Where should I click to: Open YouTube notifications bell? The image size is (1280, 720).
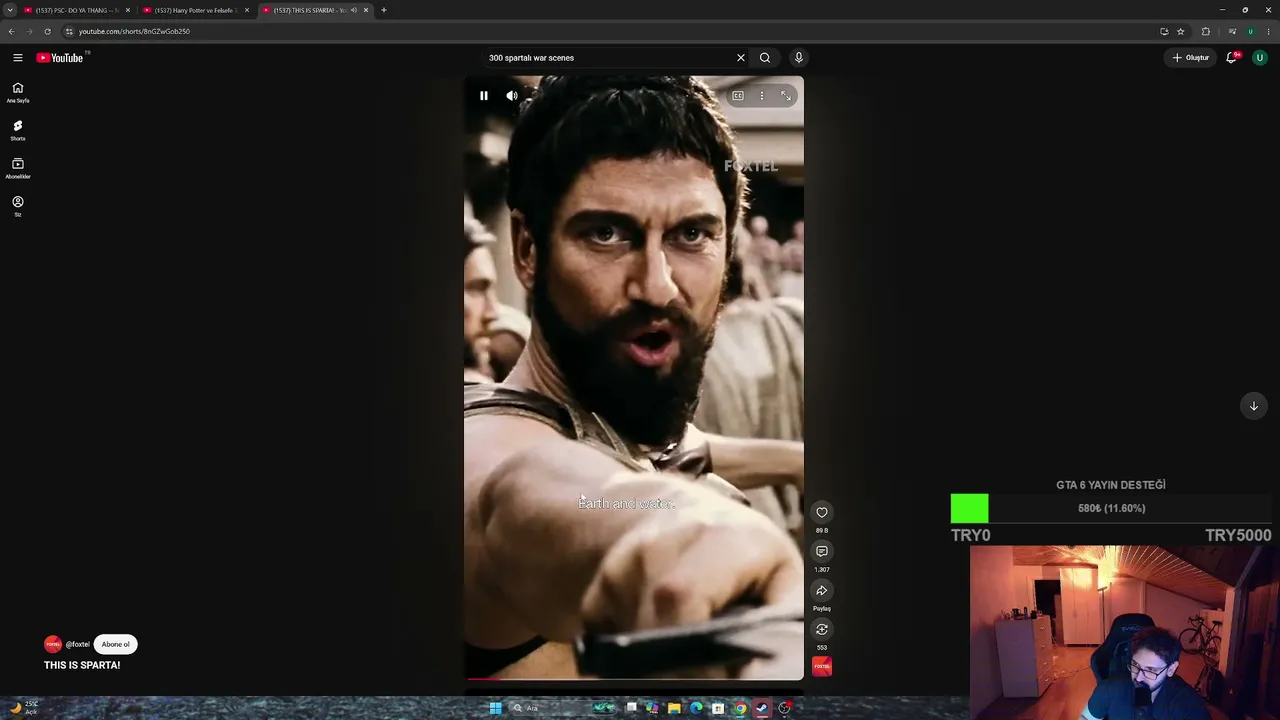click(1232, 58)
